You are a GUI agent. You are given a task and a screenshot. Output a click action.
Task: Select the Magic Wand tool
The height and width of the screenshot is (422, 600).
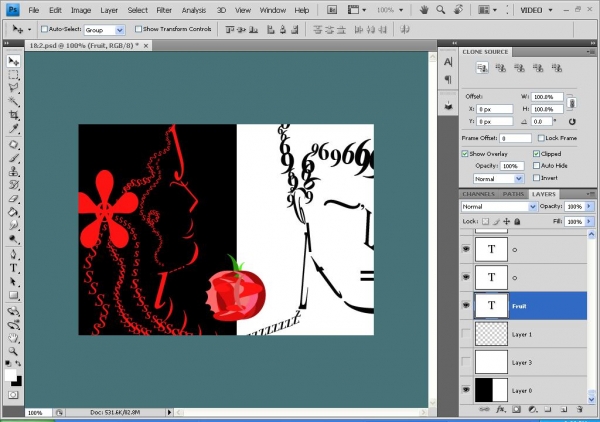13,101
